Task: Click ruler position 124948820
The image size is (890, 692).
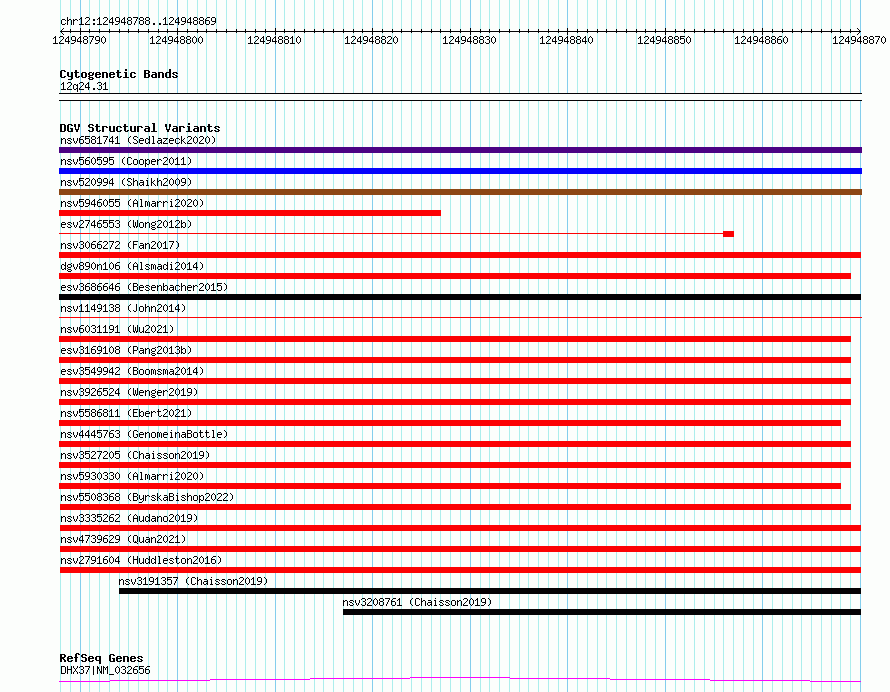Action: (x=371, y=40)
